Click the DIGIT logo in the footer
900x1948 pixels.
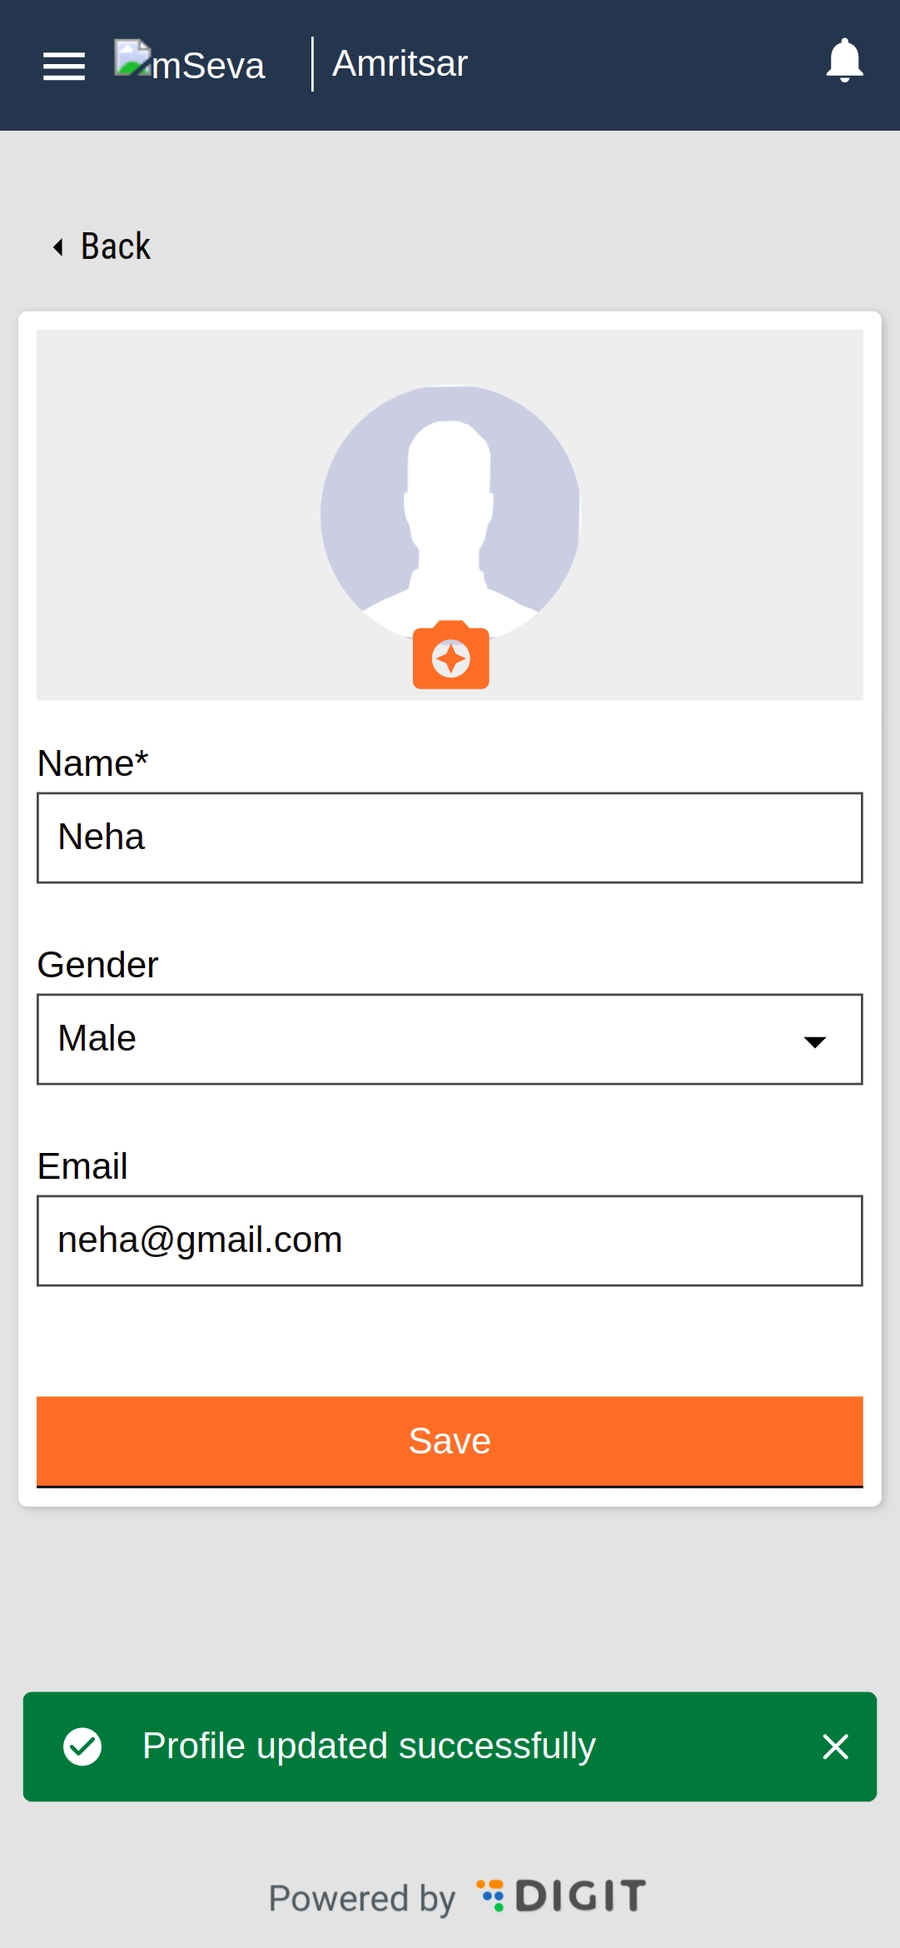(562, 1896)
